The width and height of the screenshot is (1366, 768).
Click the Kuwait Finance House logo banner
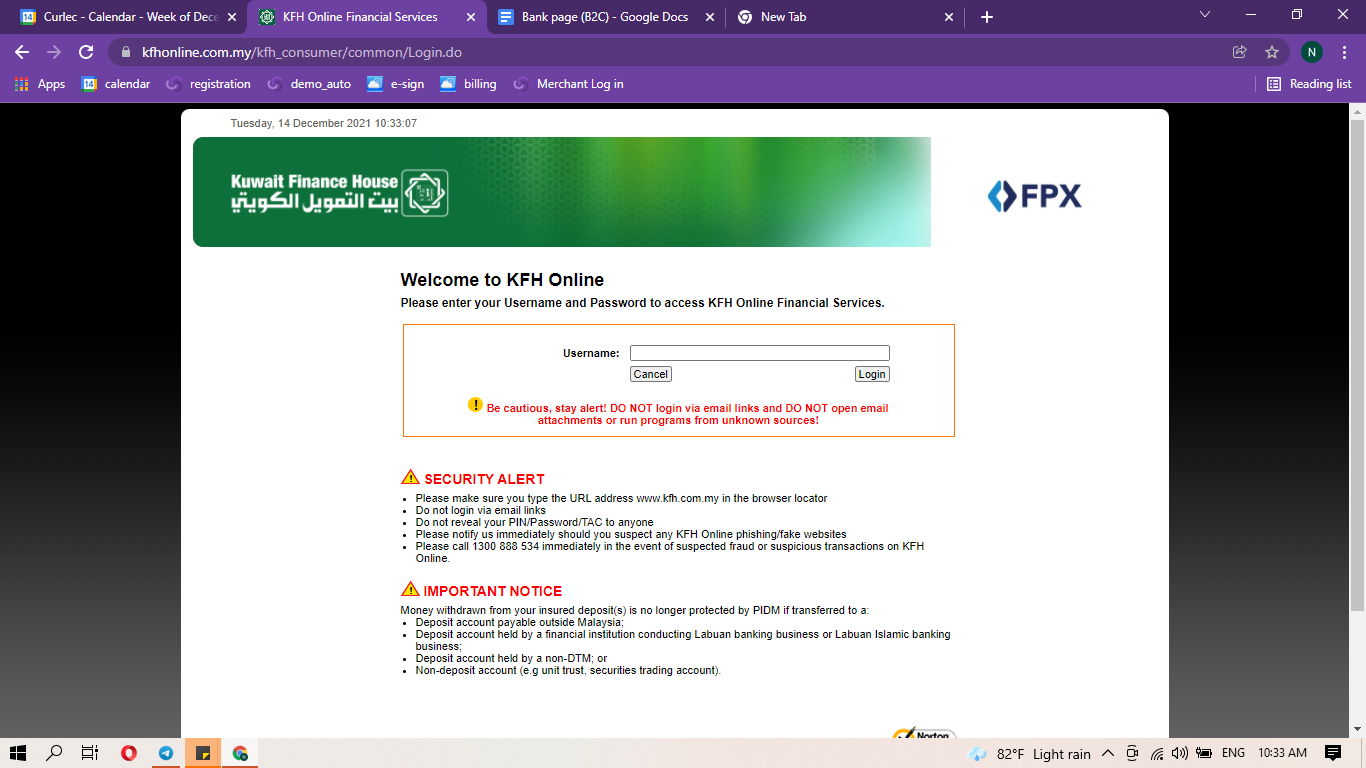click(x=562, y=192)
